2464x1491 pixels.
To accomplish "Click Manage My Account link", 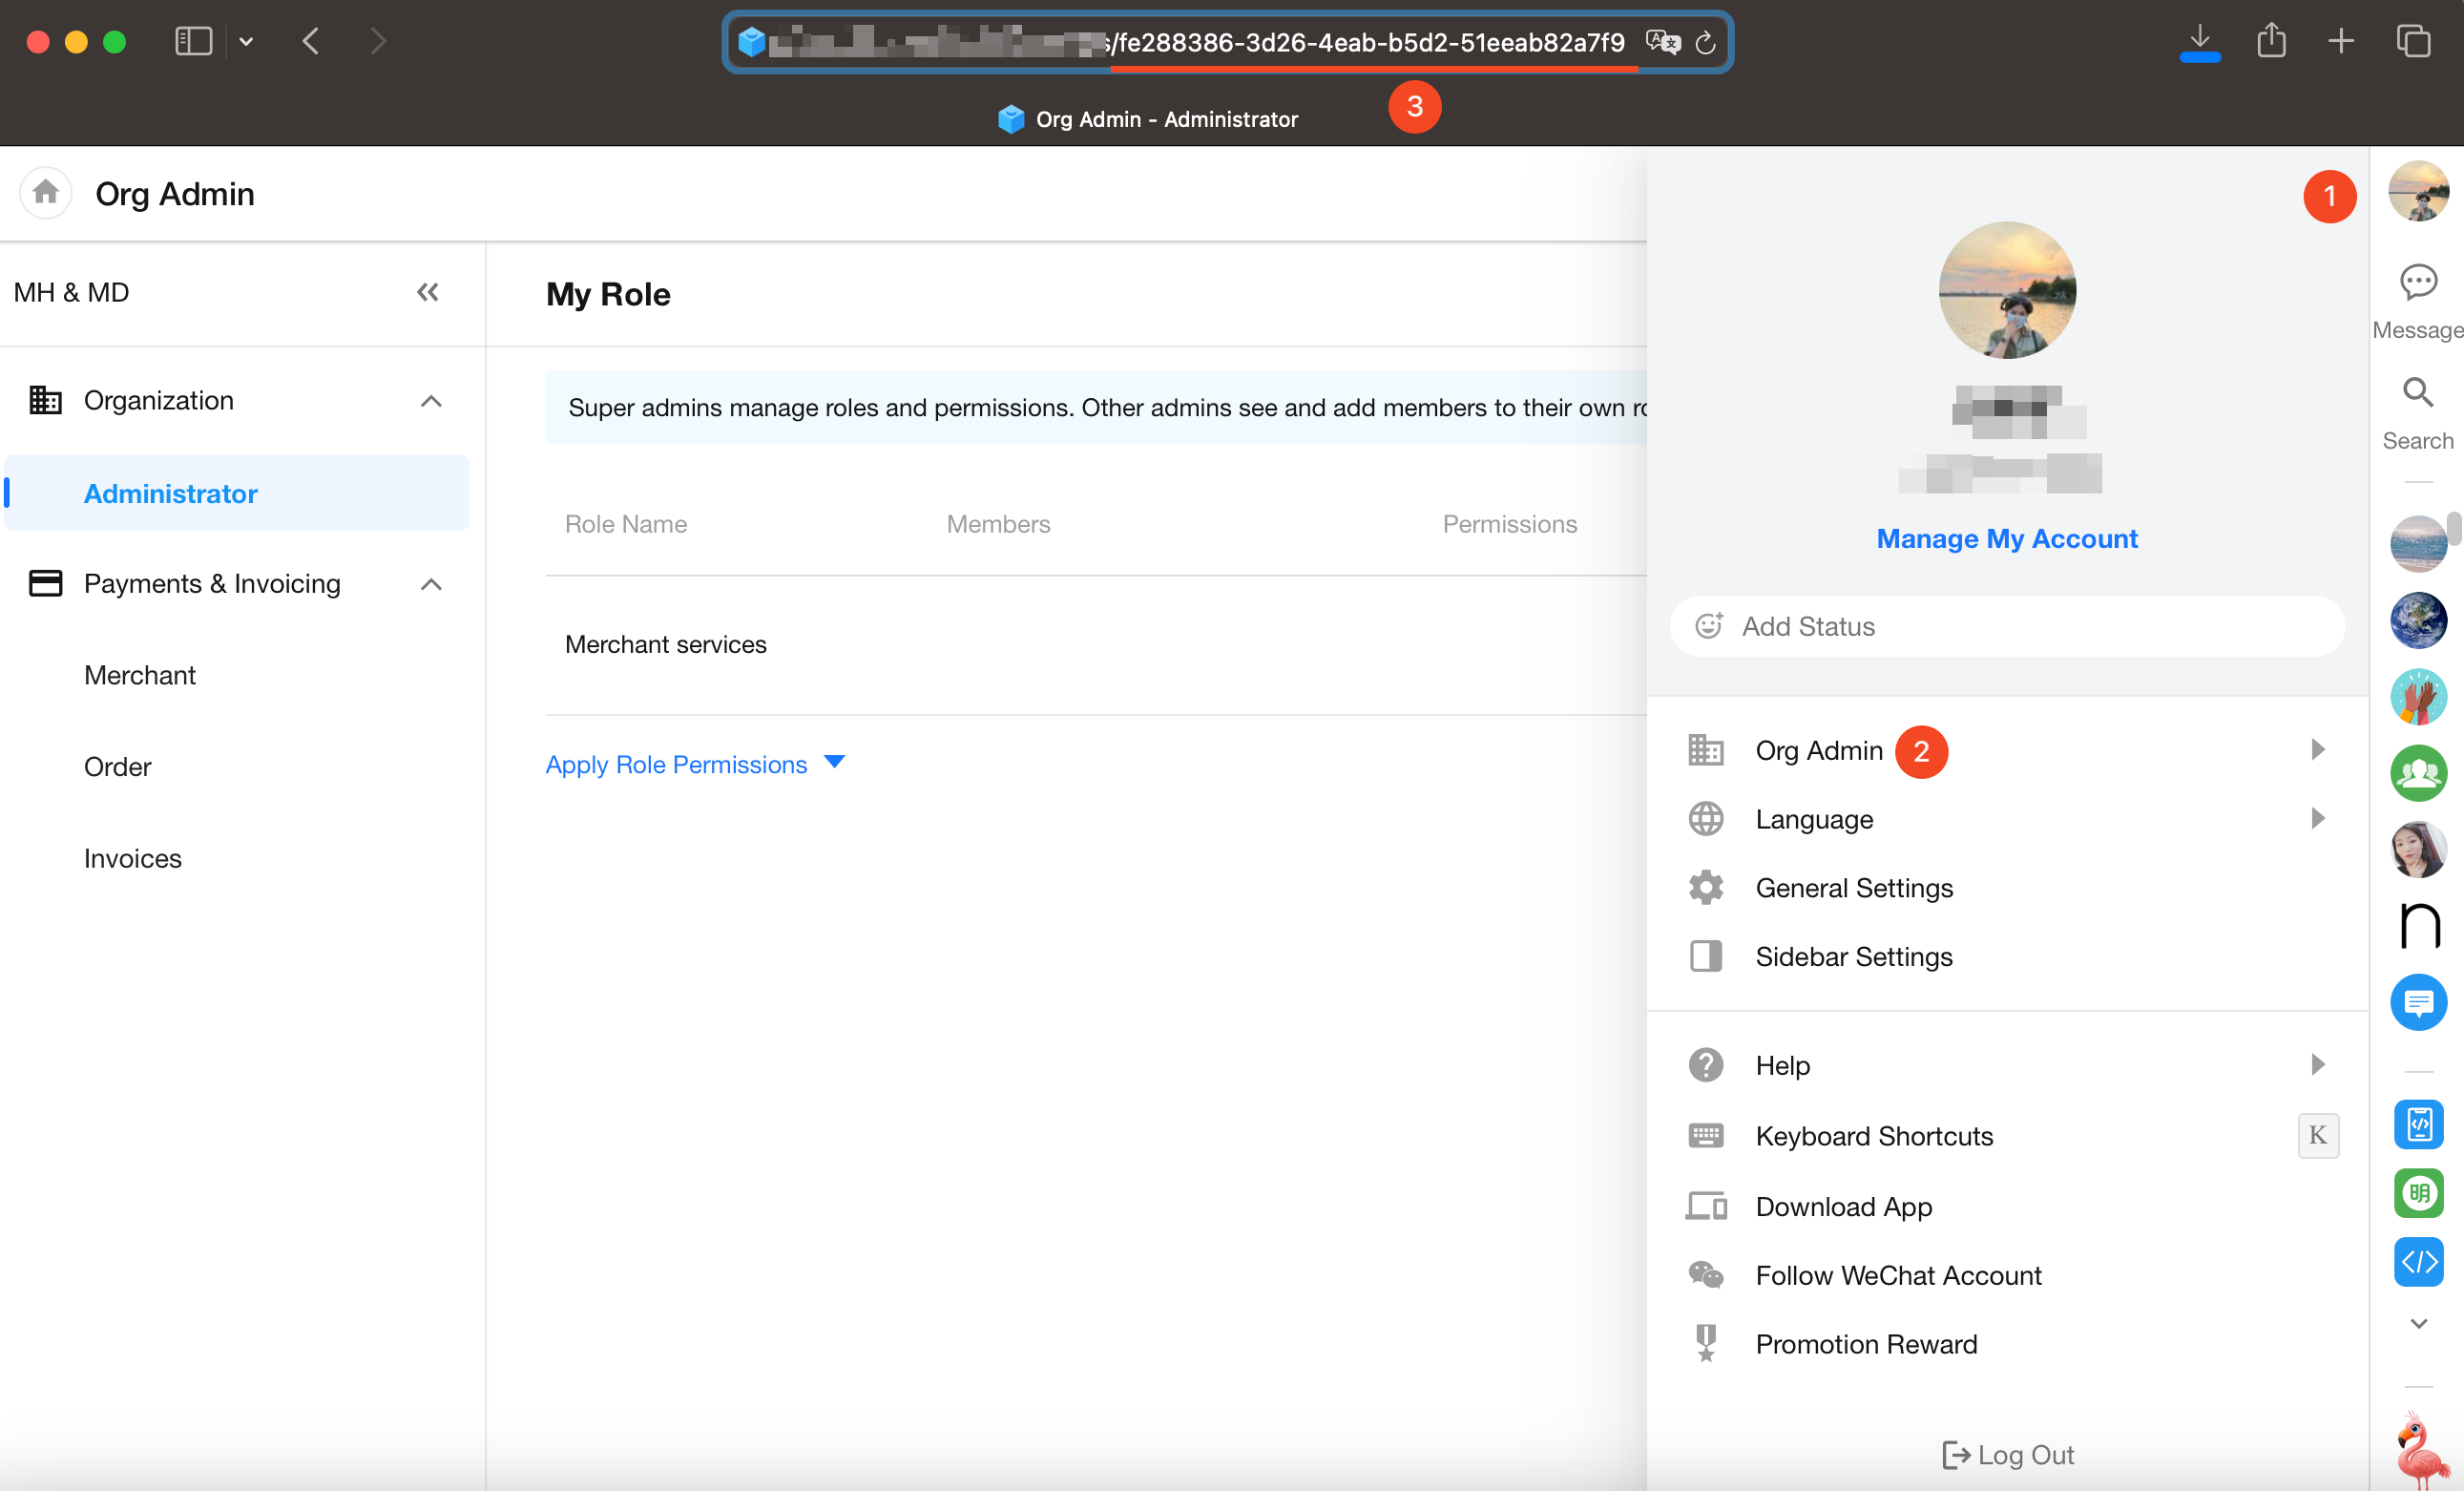I will point(2006,539).
